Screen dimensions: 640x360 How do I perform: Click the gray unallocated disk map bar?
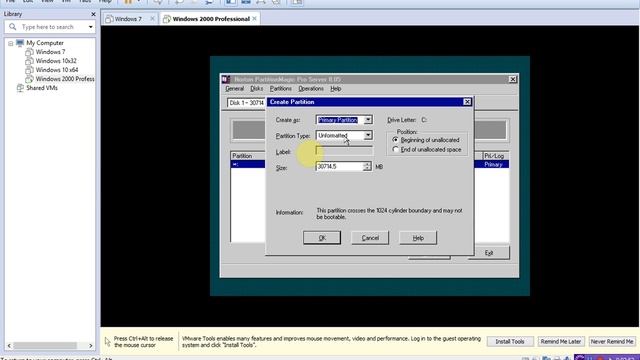pos(248,130)
